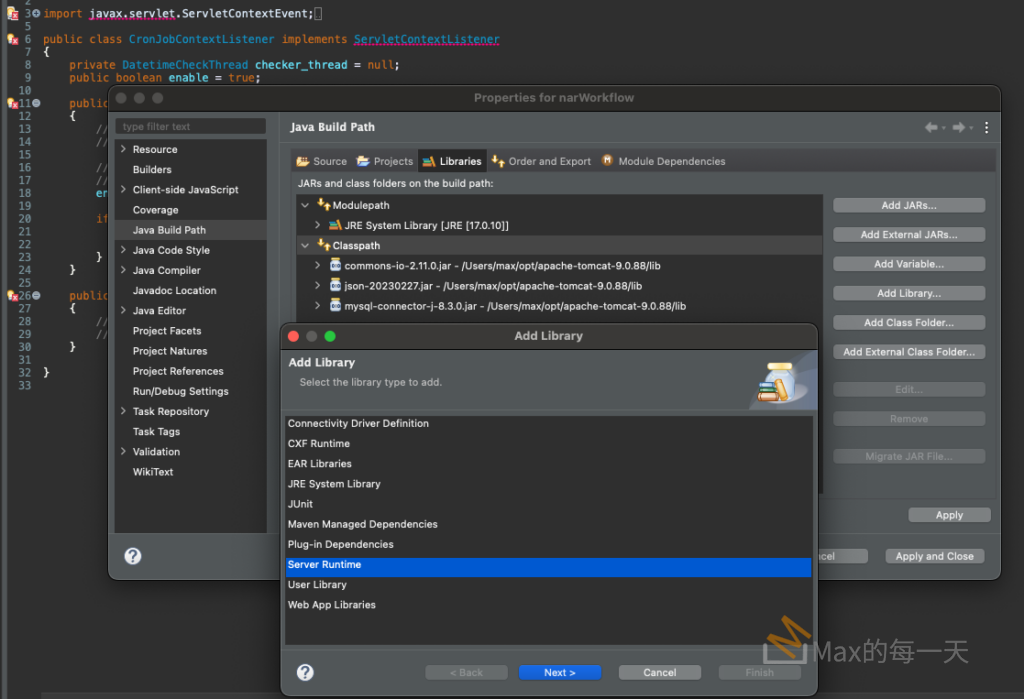Click the help icon in Properties window
Viewport: 1024px width, 699px height.
(x=133, y=556)
